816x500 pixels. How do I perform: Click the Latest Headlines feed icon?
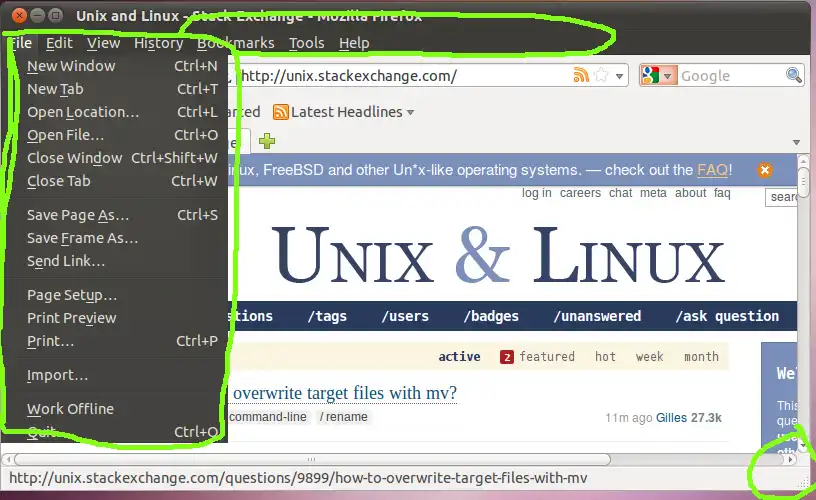pyautogui.click(x=280, y=112)
